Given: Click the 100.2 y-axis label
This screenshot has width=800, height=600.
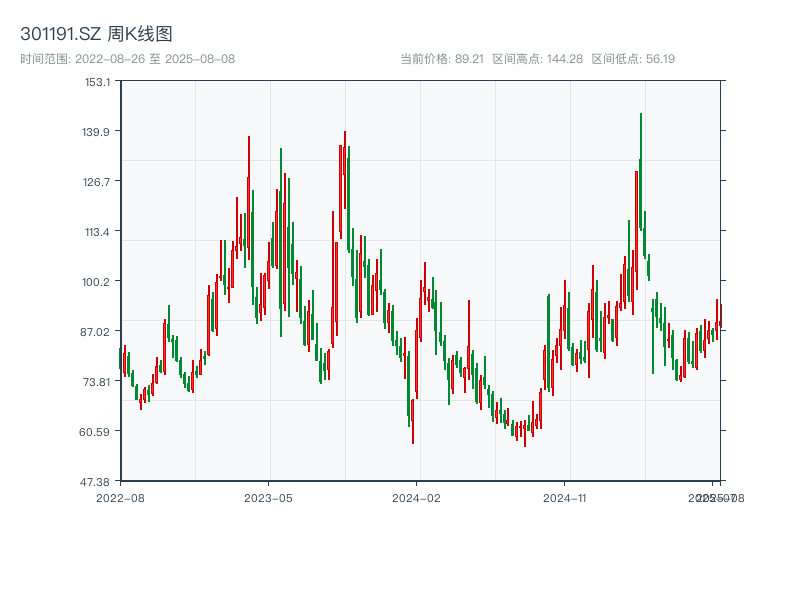Looking at the screenshot, I should (x=92, y=281).
